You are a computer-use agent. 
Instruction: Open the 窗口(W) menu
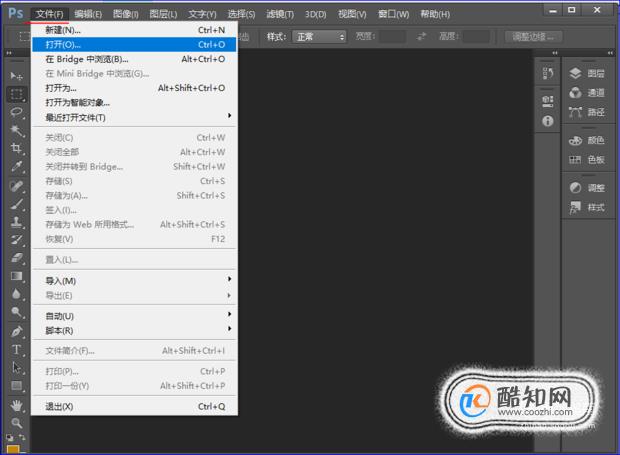pyautogui.click(x=393, y=14)
